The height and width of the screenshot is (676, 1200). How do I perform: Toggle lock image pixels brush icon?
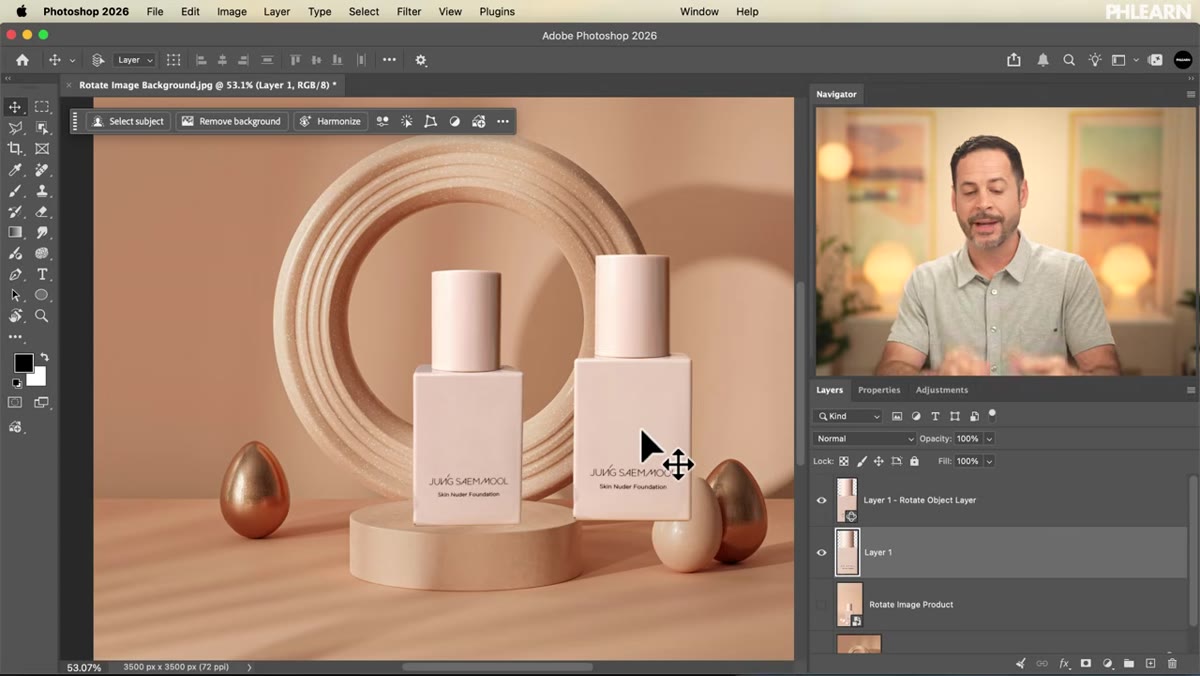861,461
